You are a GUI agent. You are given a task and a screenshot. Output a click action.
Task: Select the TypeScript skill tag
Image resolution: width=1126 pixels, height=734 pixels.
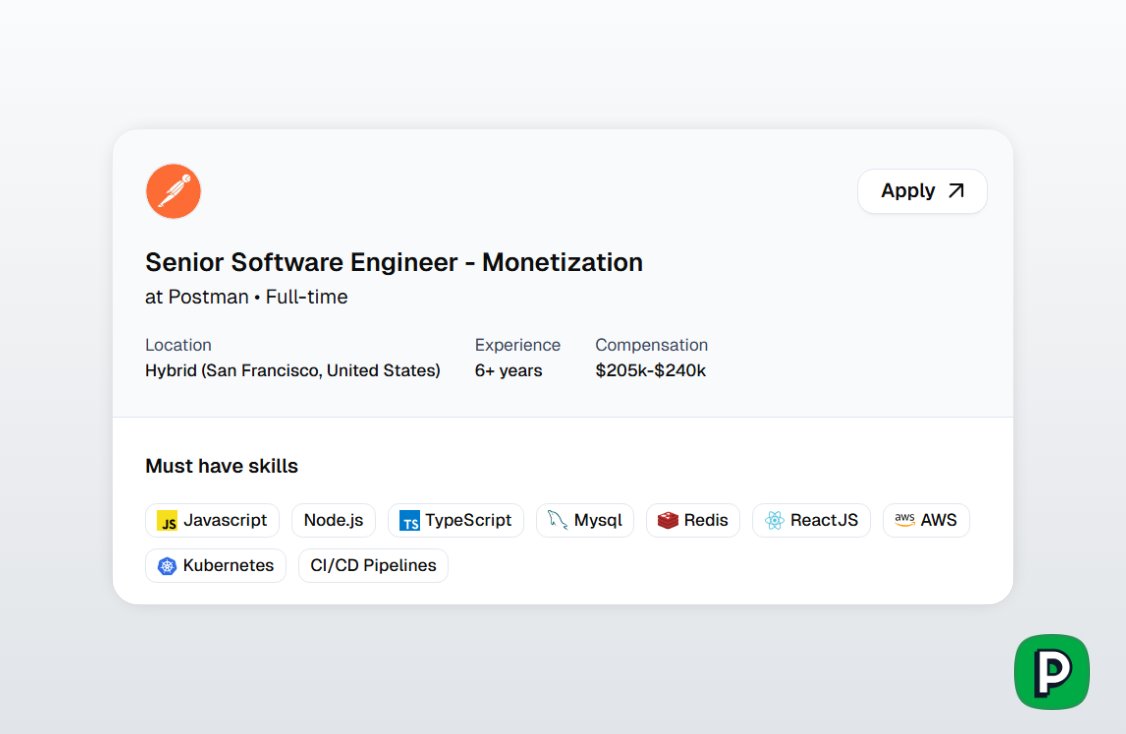pos(455,520)
